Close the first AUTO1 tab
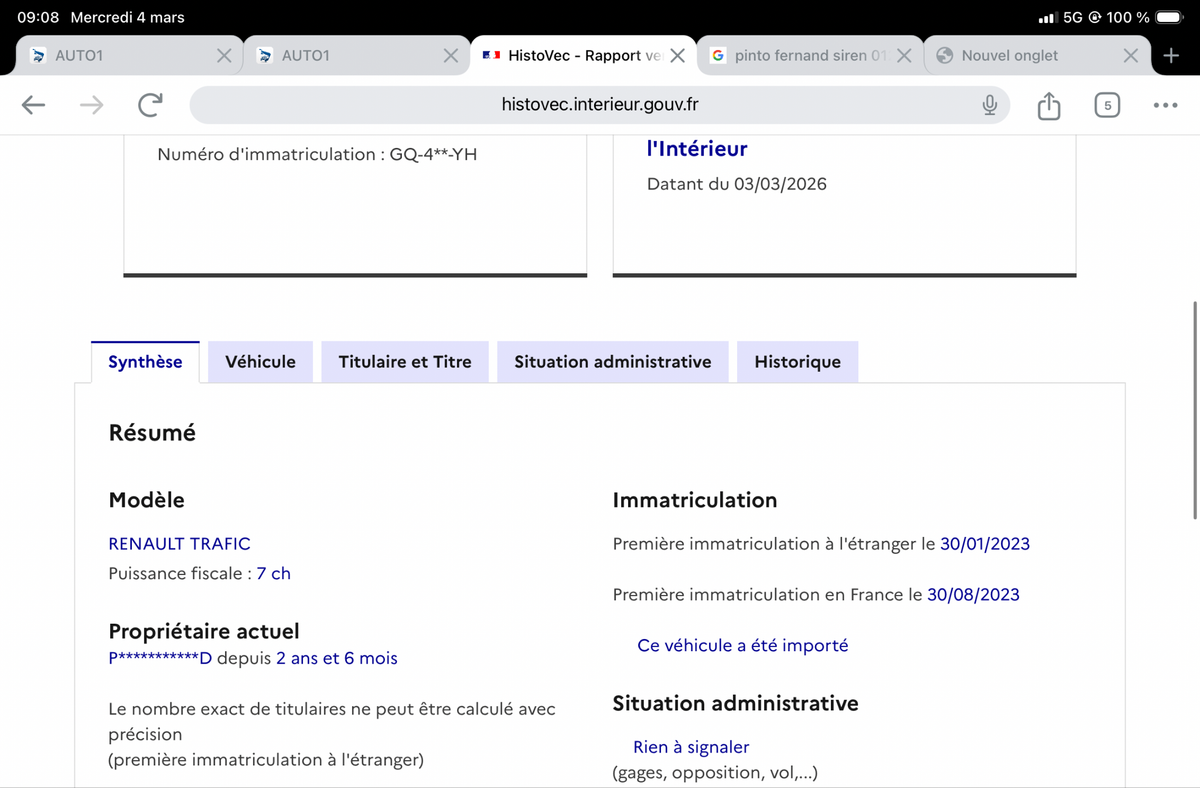 (225, 56)
